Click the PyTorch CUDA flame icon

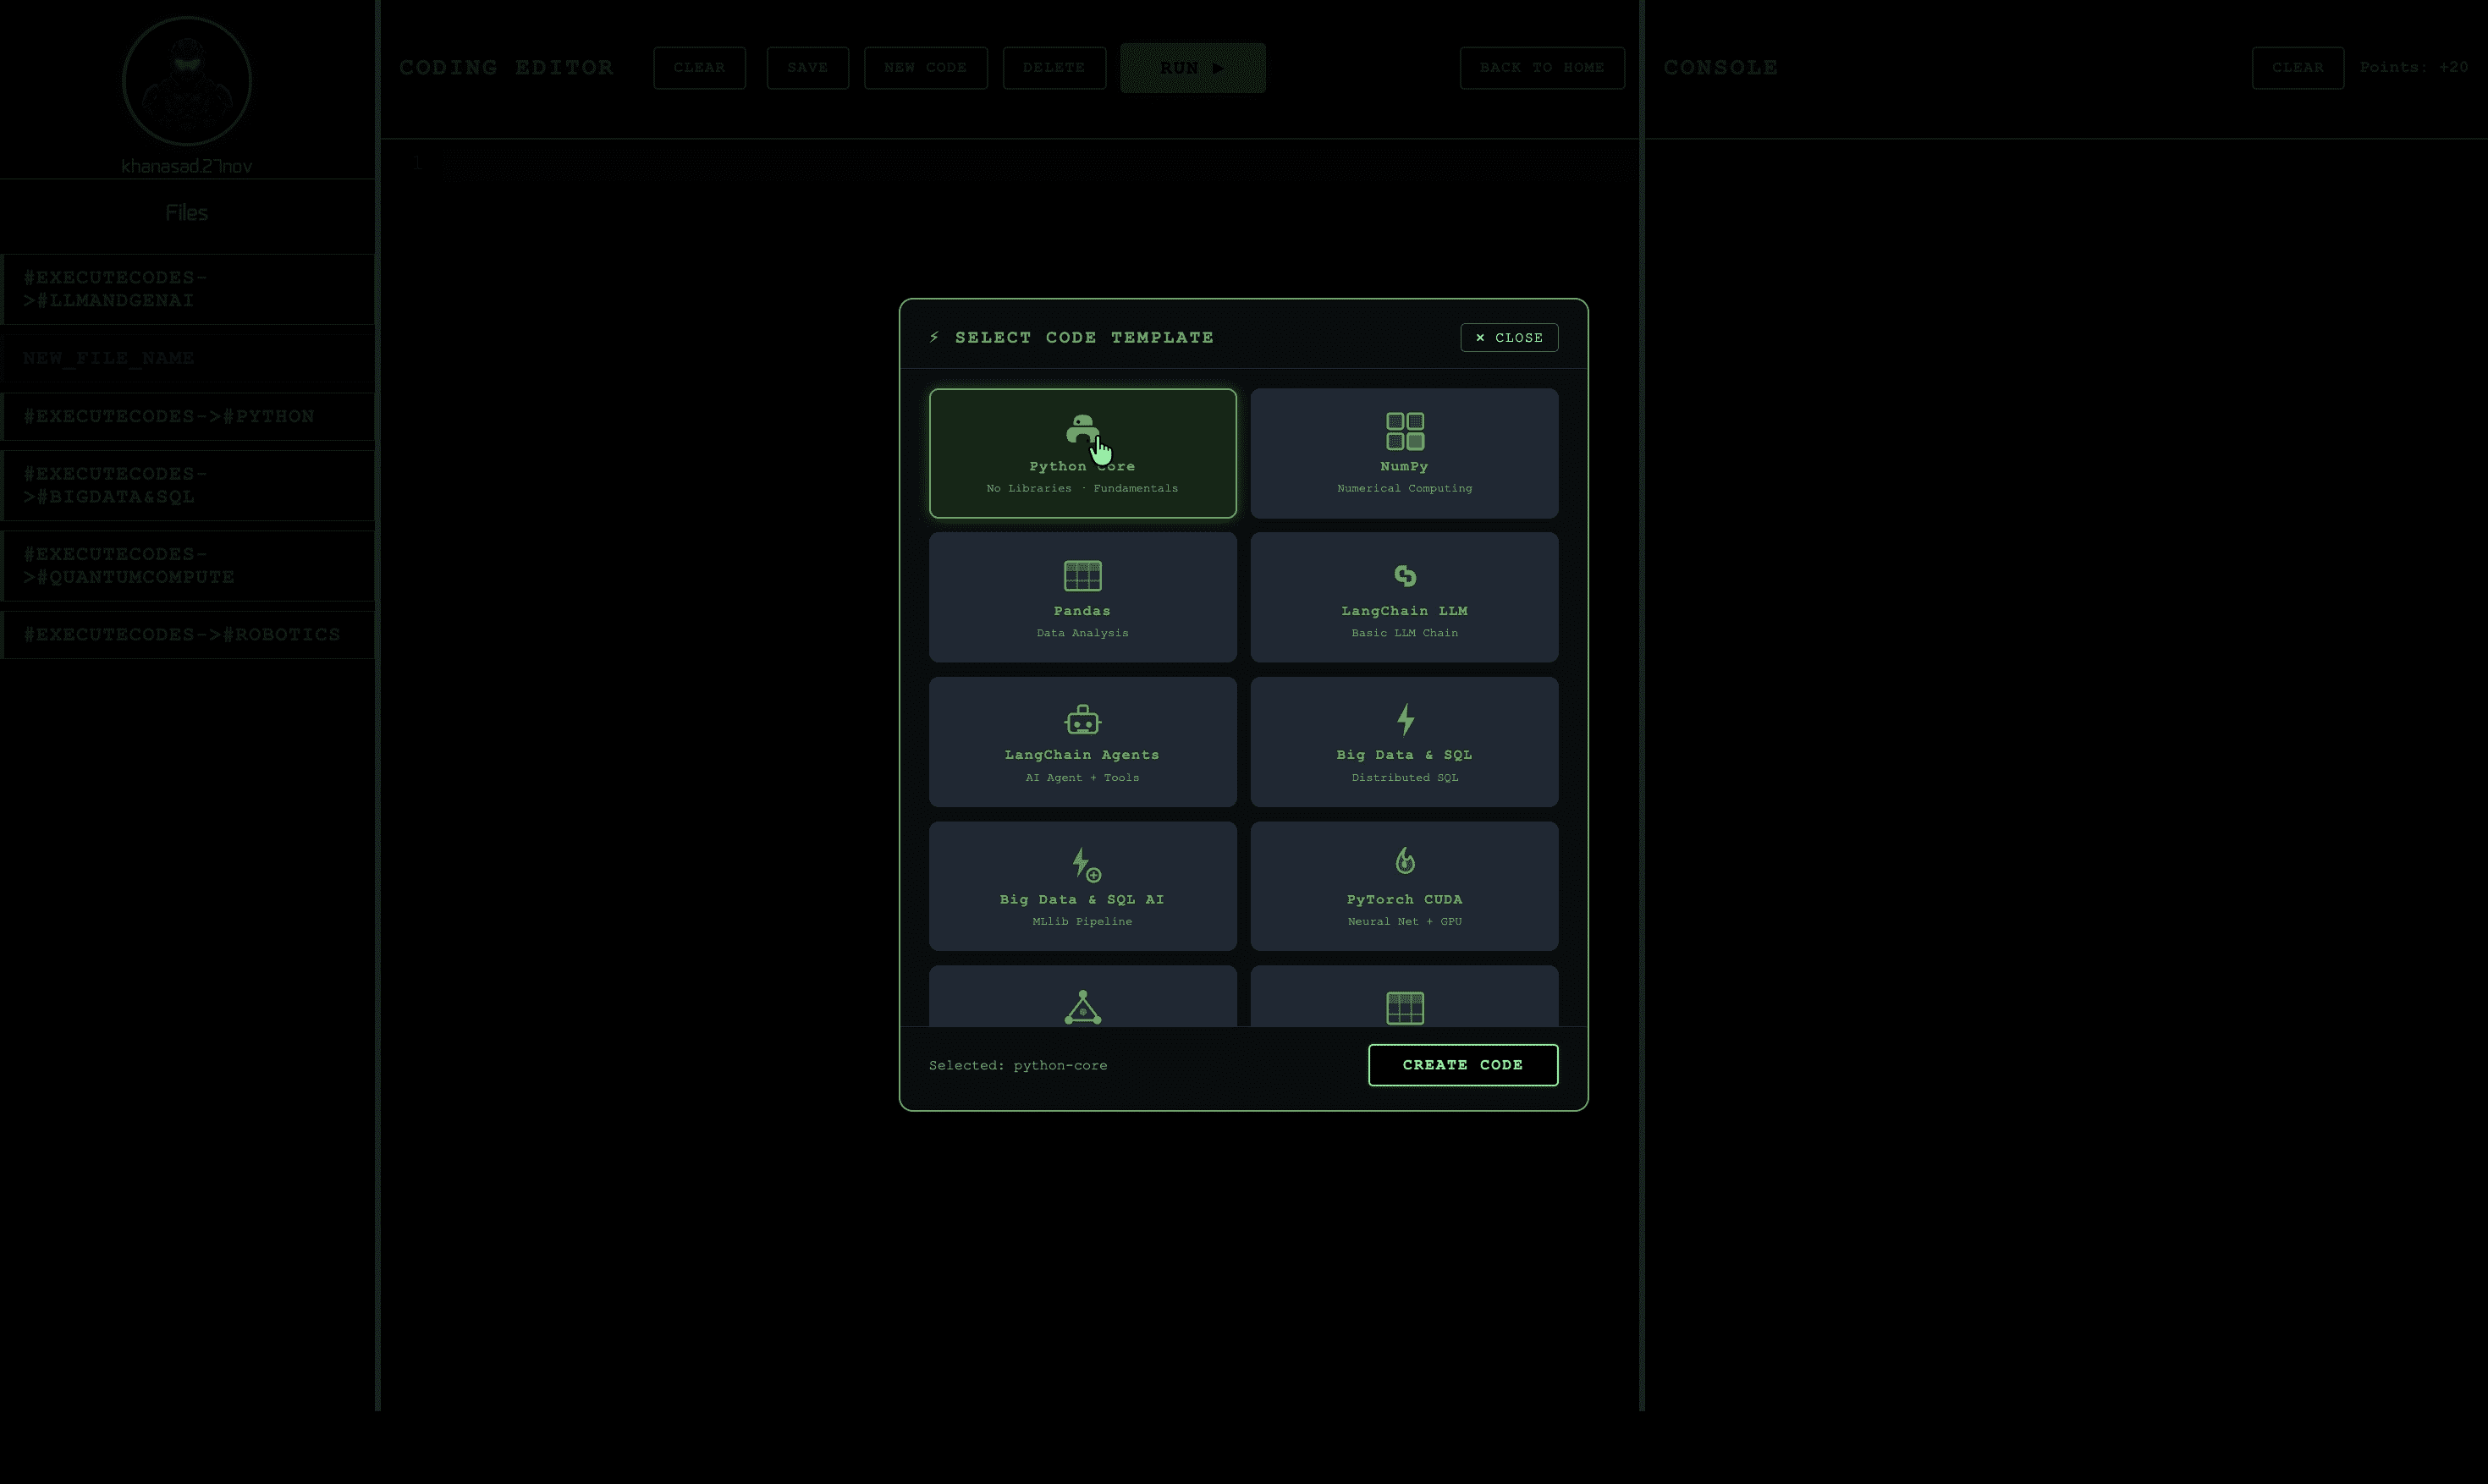[x=1404, y=861]
